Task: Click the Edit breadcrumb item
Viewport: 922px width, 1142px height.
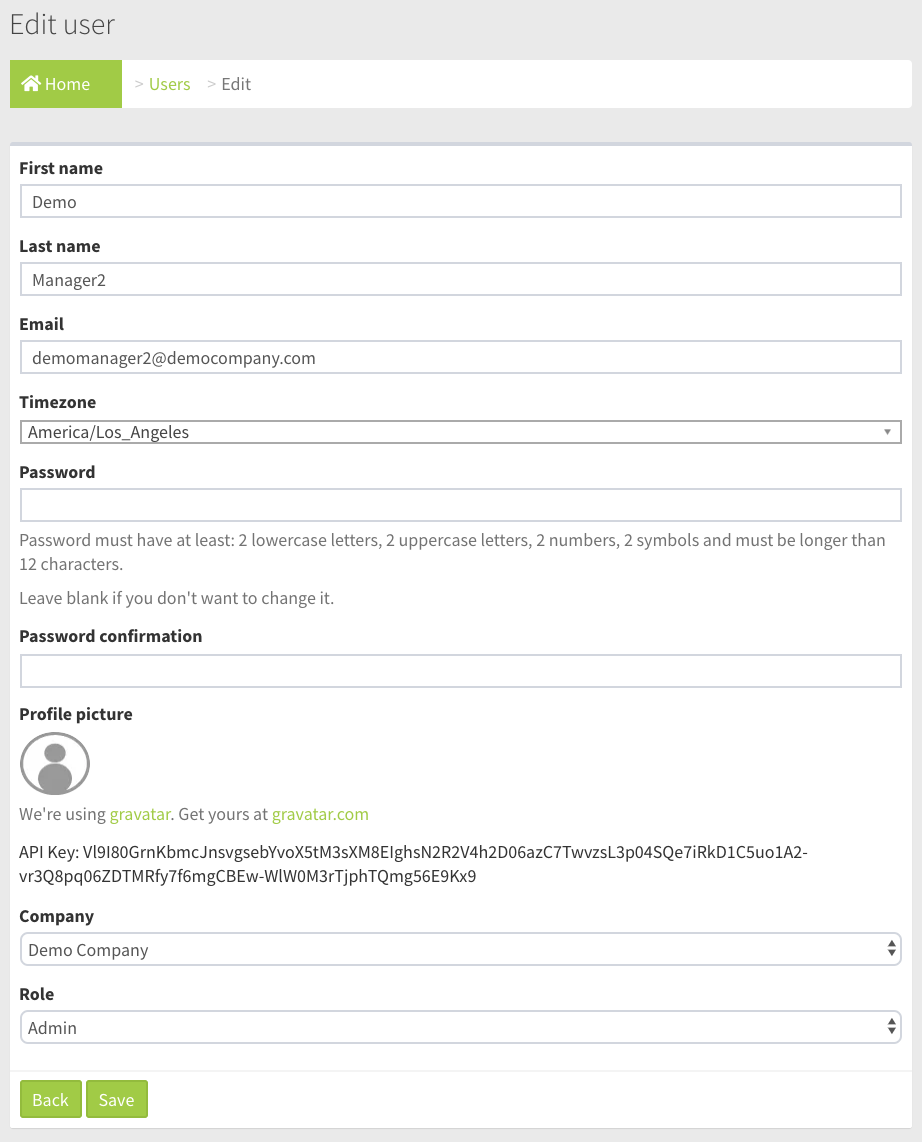Action: [236, 84]
